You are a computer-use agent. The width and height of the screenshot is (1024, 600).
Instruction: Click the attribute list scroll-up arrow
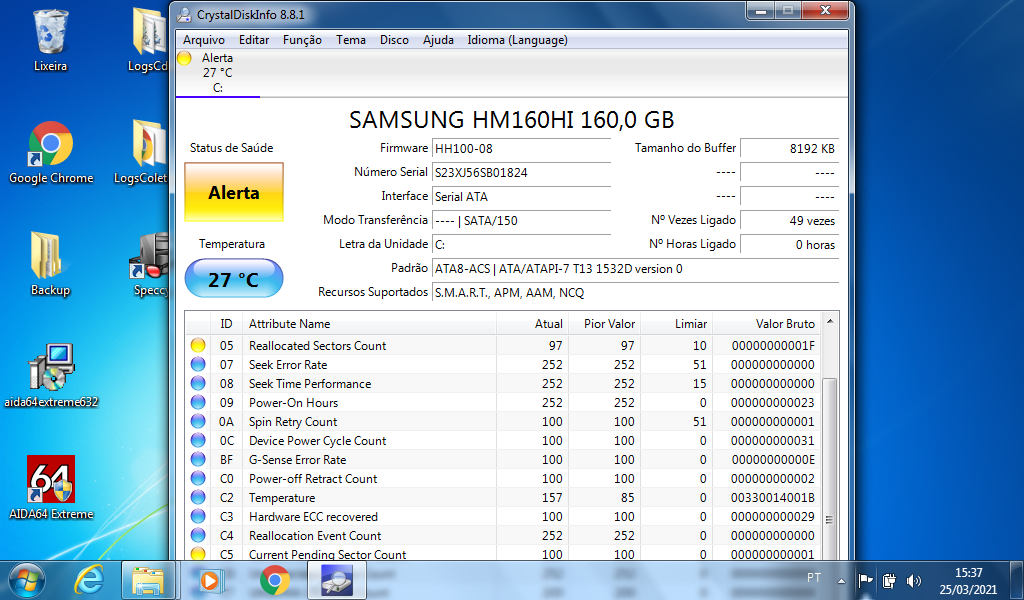point(830,321)
